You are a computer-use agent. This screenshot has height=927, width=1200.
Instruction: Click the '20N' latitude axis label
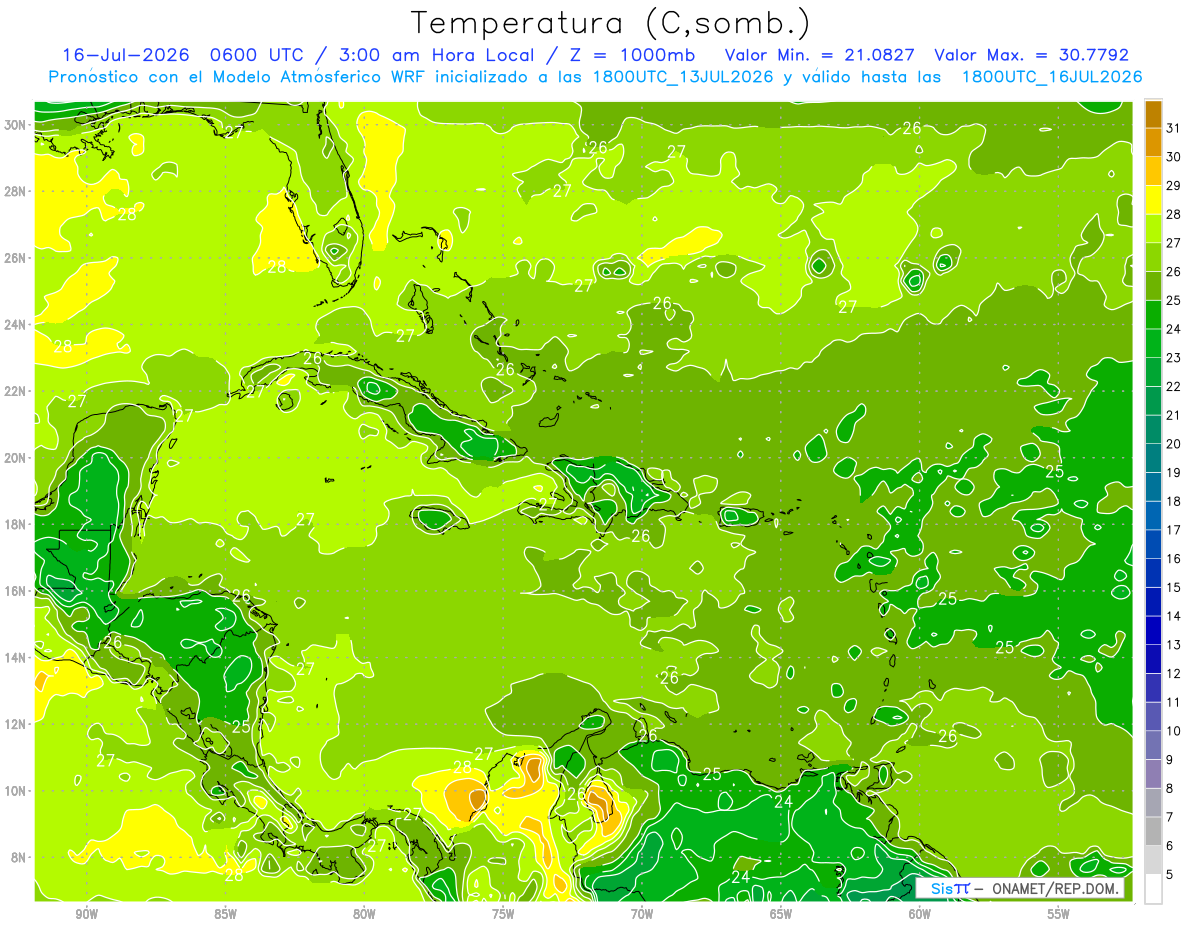[15, 458]
